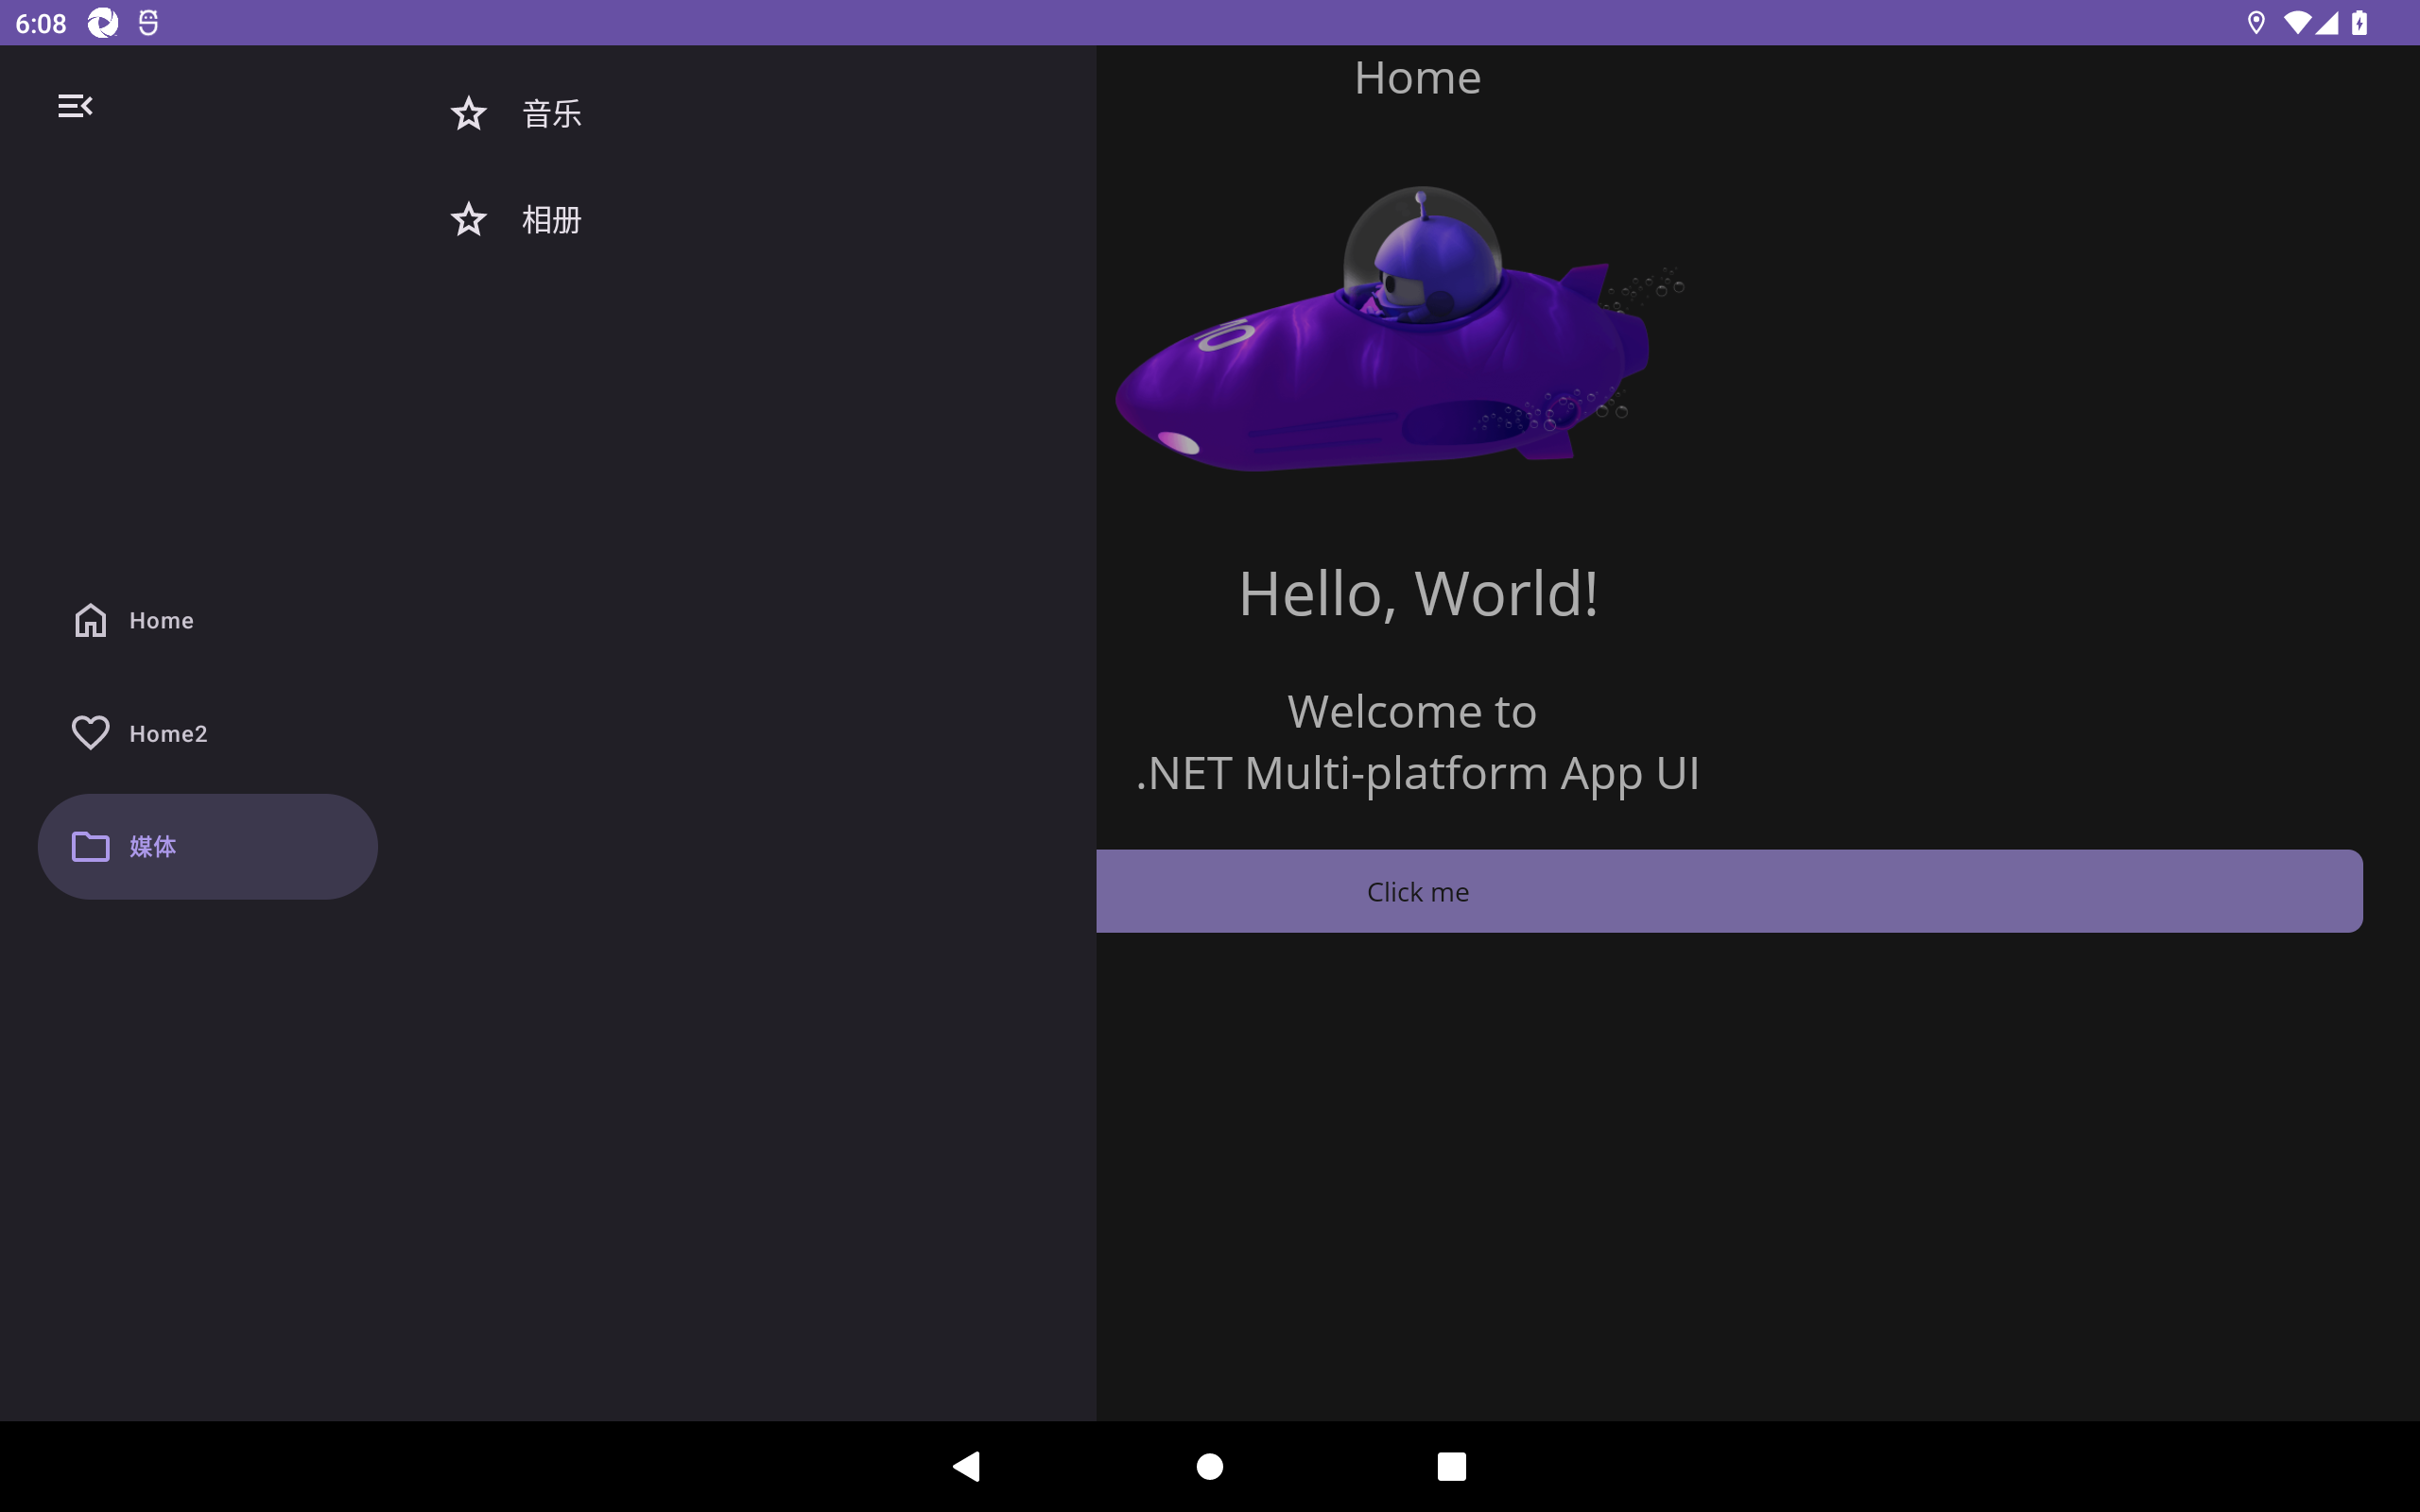Click the star icon beside 相册
Screen dimensions: 2420x1512
pos(468,219)
